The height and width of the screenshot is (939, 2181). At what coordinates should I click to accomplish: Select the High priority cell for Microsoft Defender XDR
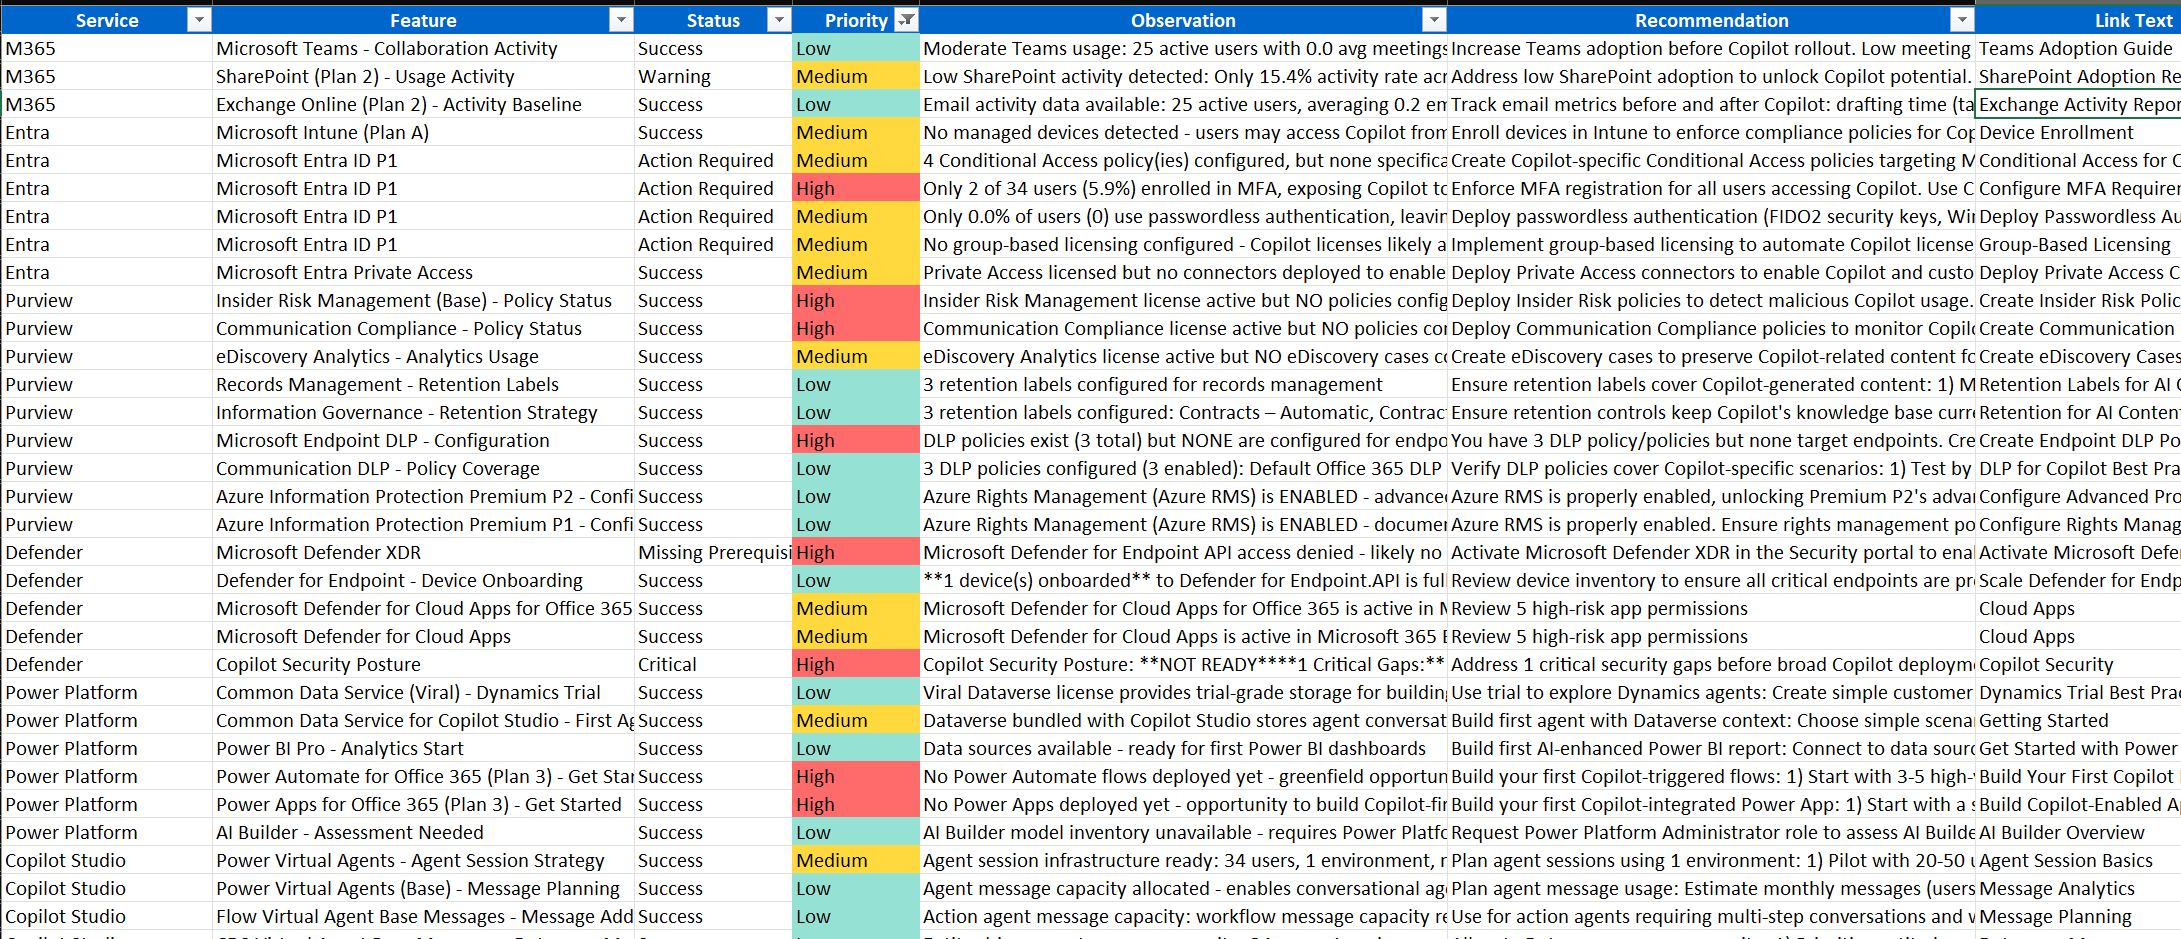click(x=855, y=552)
